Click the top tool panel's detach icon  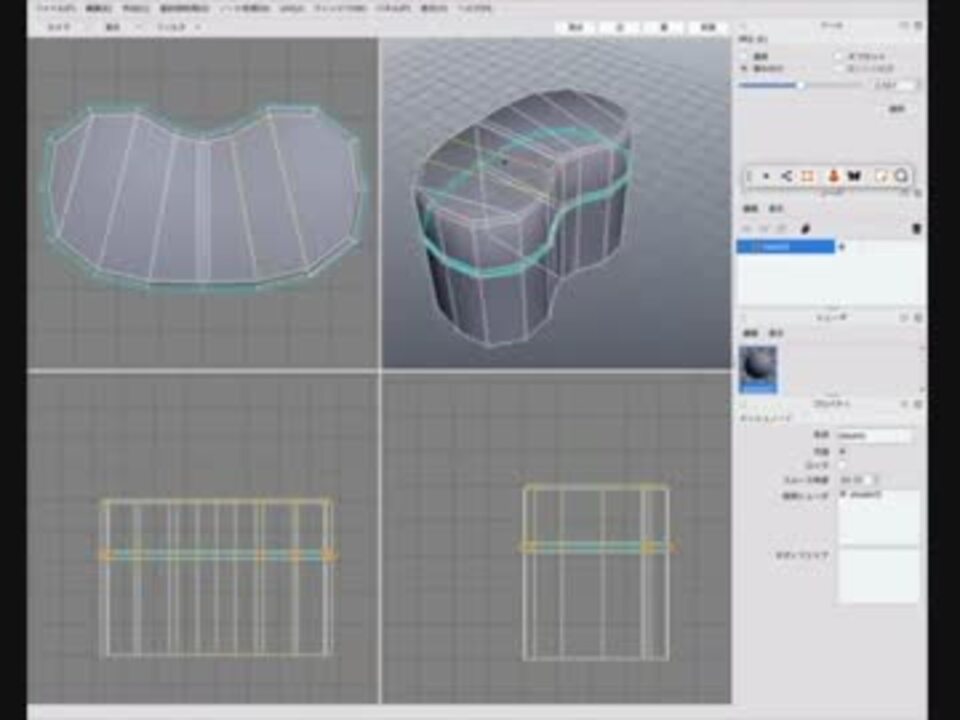click(x=904, y=25)
